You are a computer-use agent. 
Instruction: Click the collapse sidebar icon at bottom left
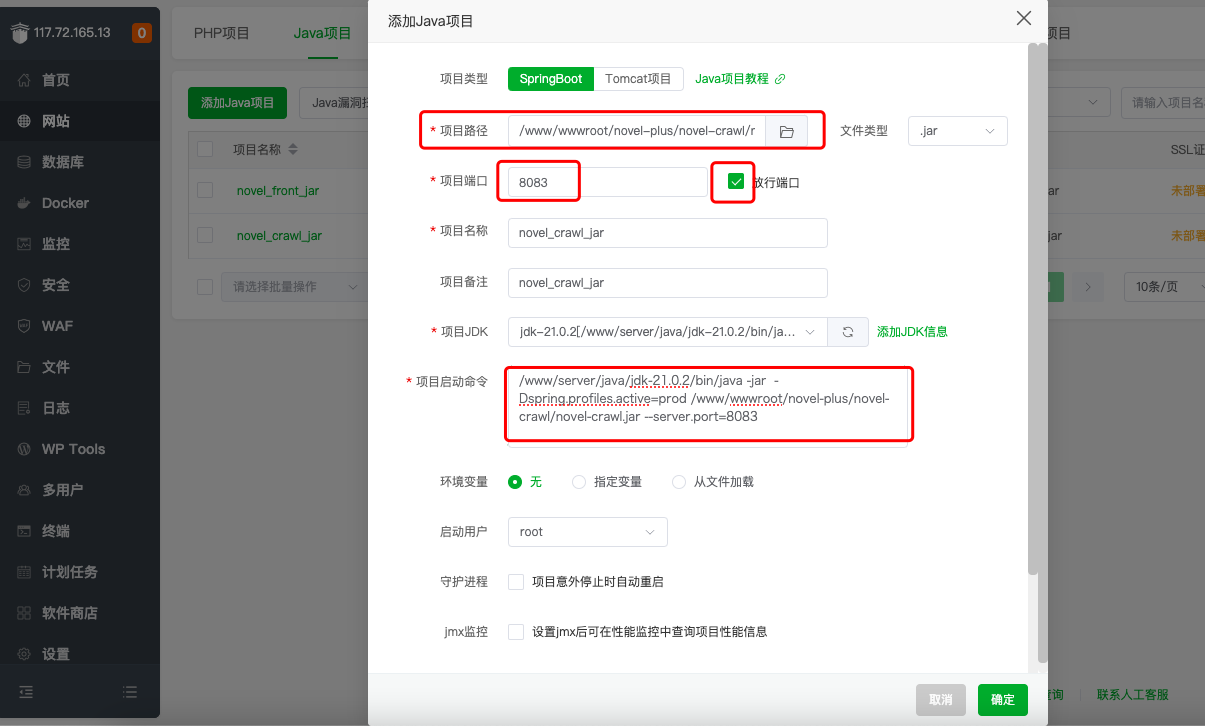click(x=26, y=691)
